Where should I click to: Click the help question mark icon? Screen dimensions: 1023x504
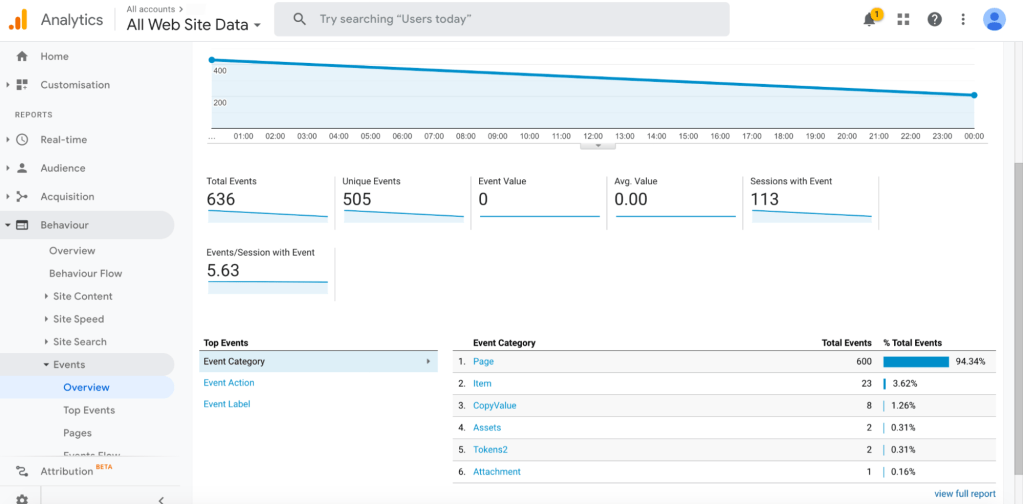pos(934,19)
